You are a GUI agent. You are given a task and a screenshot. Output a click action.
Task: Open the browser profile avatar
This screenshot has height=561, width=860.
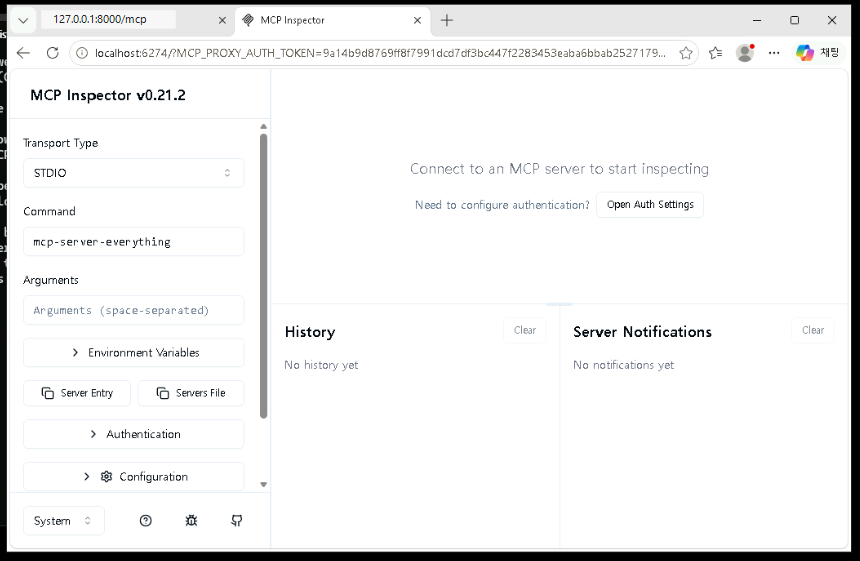[745, 53]
